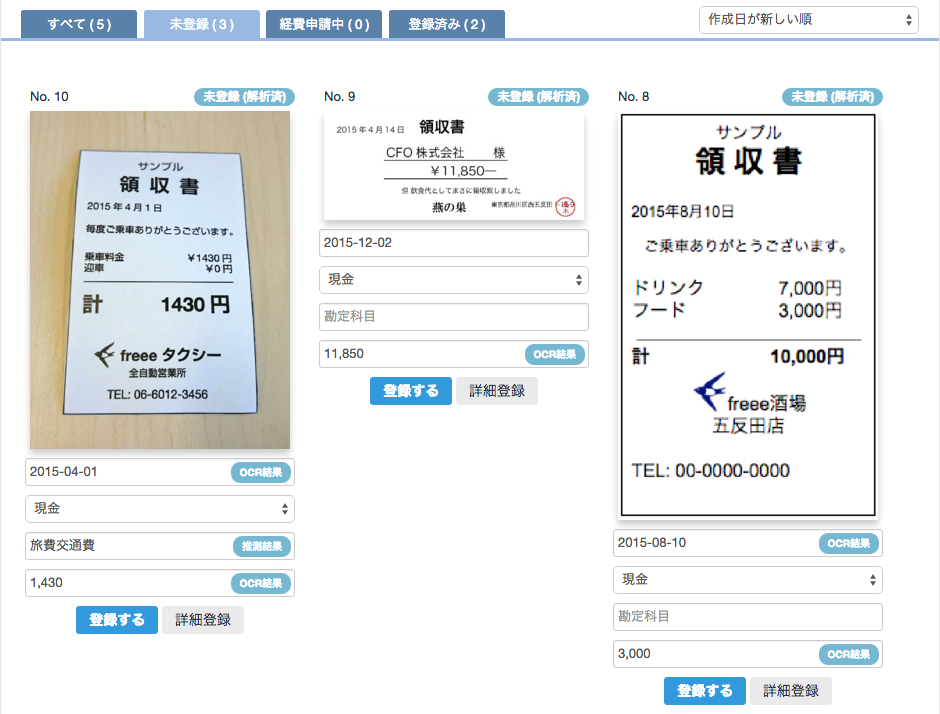Open the 未登録 (3) tab
This screenshot has height=714, width=940.
[x=201, y=24]
